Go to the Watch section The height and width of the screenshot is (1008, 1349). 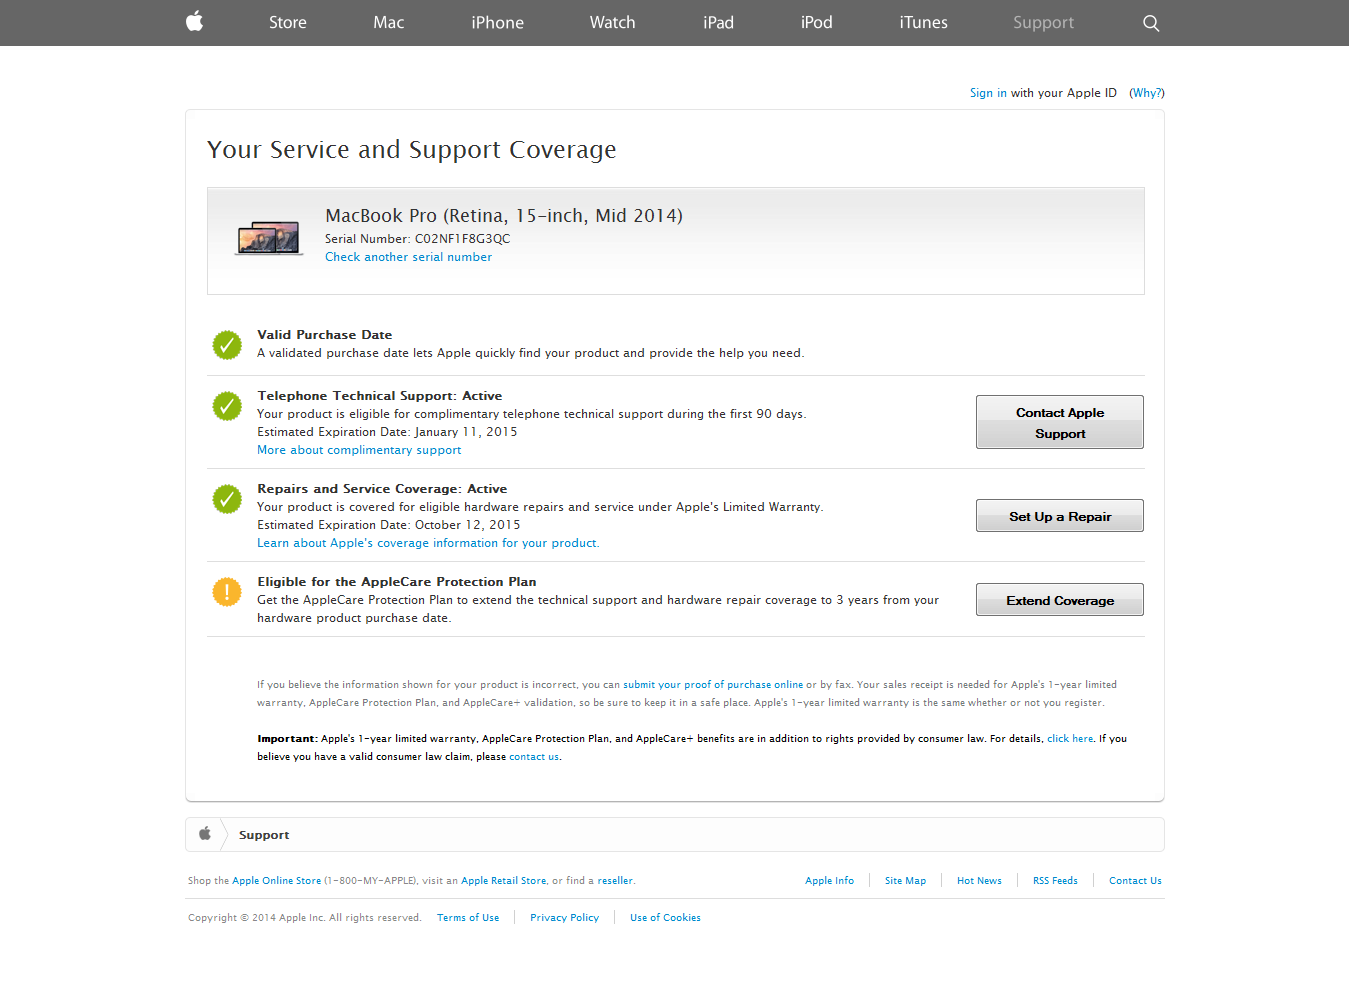click(613, 22)
